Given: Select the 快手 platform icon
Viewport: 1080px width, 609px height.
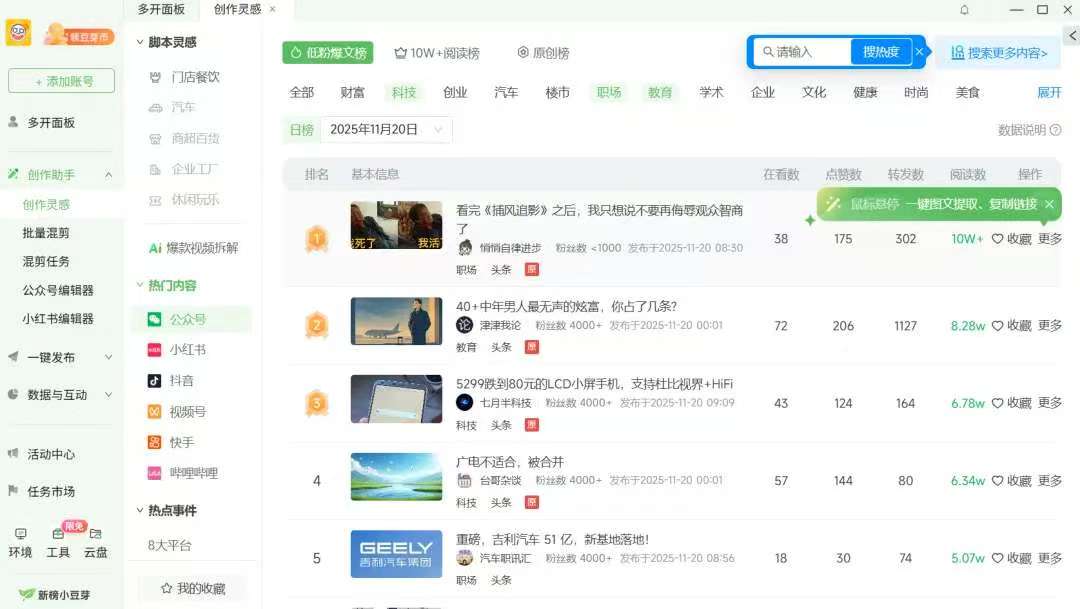Looking at the screenshot, I should pos(154,442).
